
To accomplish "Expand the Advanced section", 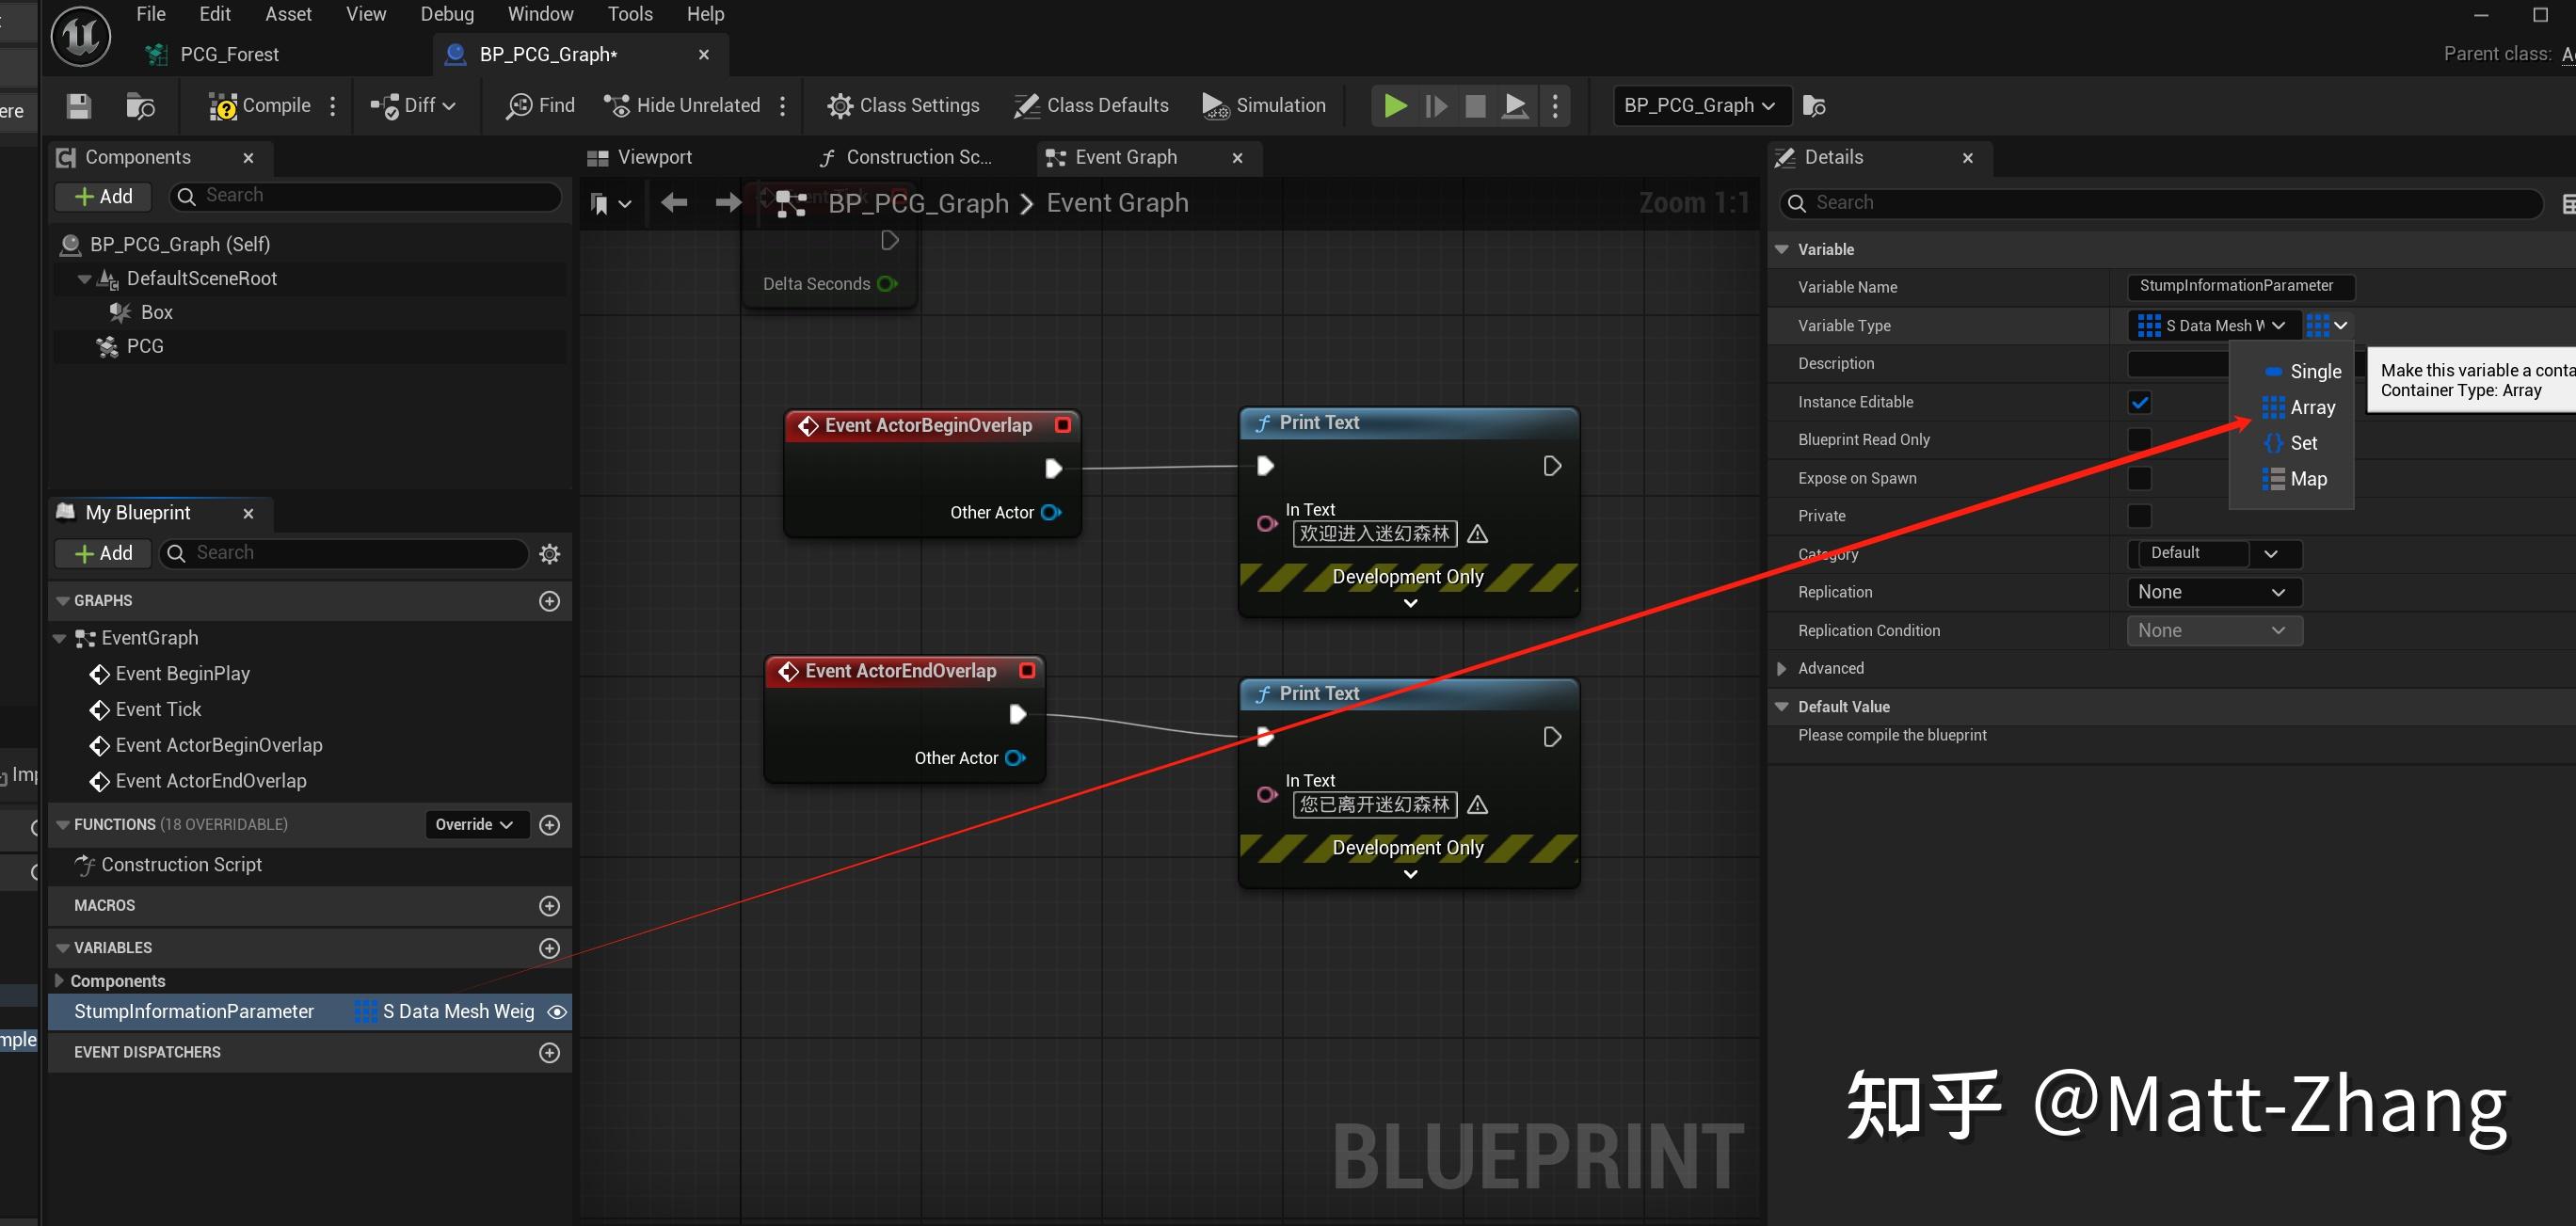I will (1782, 668).
